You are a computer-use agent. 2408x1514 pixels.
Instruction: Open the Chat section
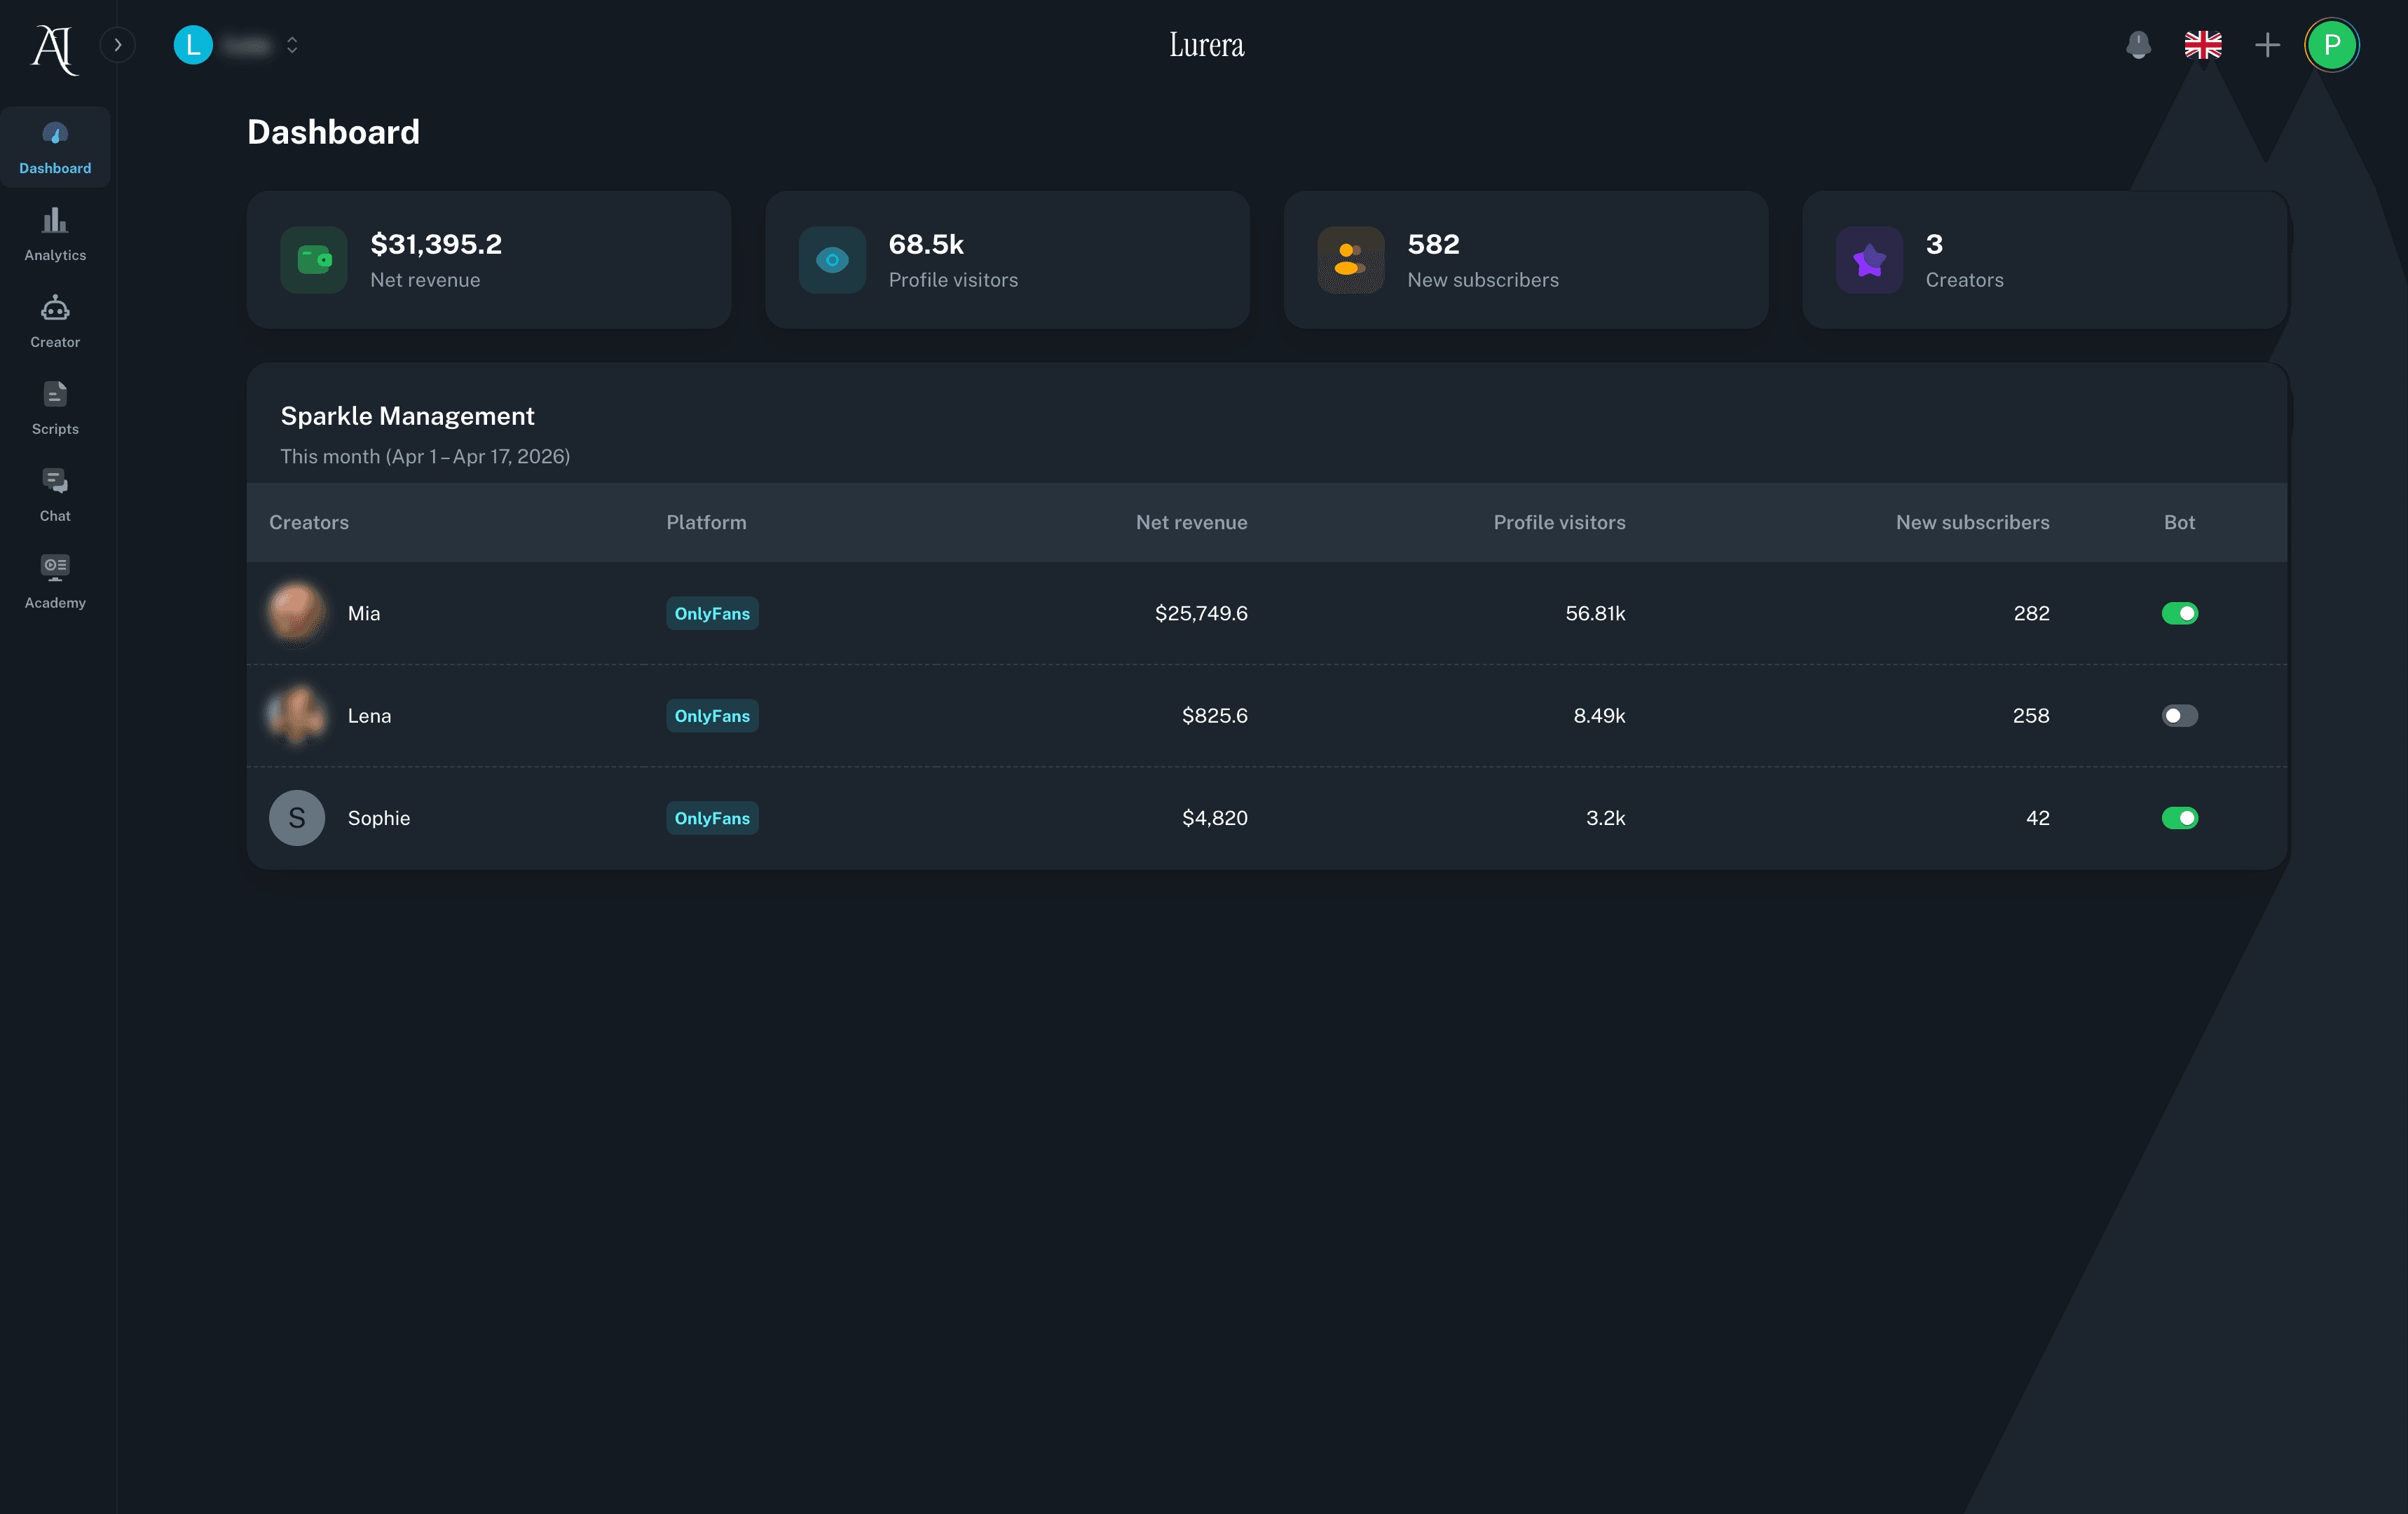(55, 493)
